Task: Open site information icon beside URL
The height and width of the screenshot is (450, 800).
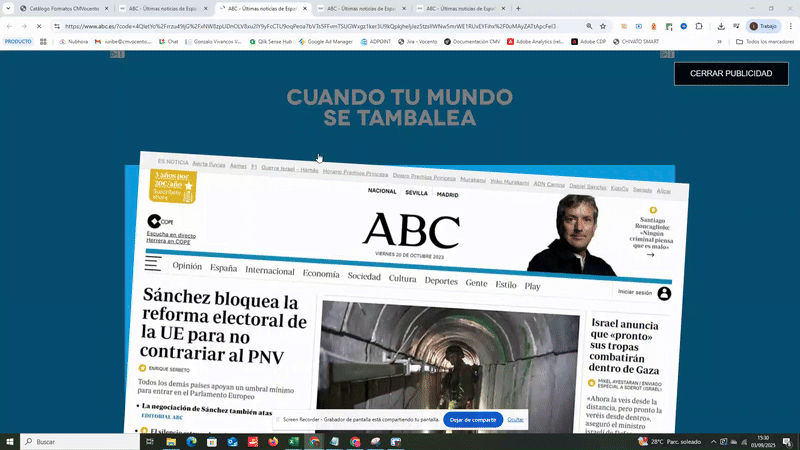Action: coord(57,26)
